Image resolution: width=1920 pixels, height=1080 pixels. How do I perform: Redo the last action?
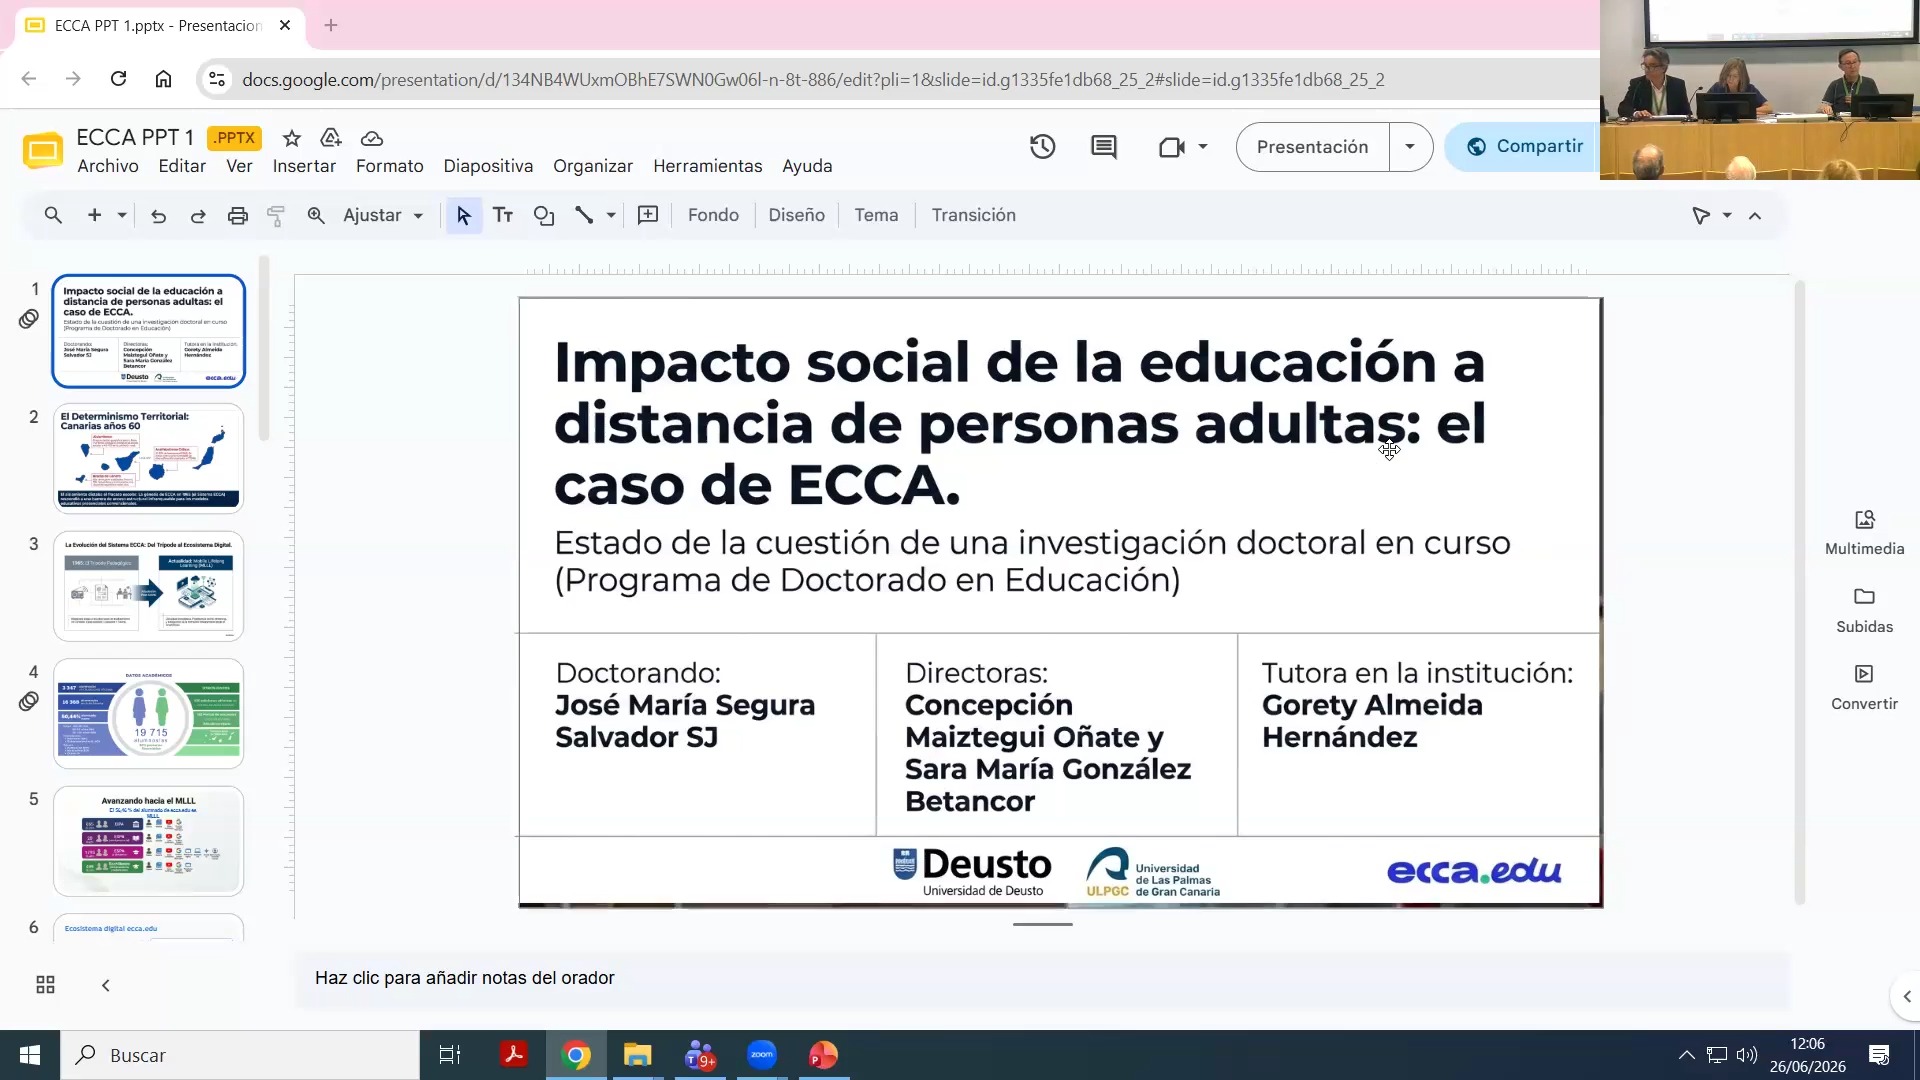pyautogui.click(x=198, y=215)
